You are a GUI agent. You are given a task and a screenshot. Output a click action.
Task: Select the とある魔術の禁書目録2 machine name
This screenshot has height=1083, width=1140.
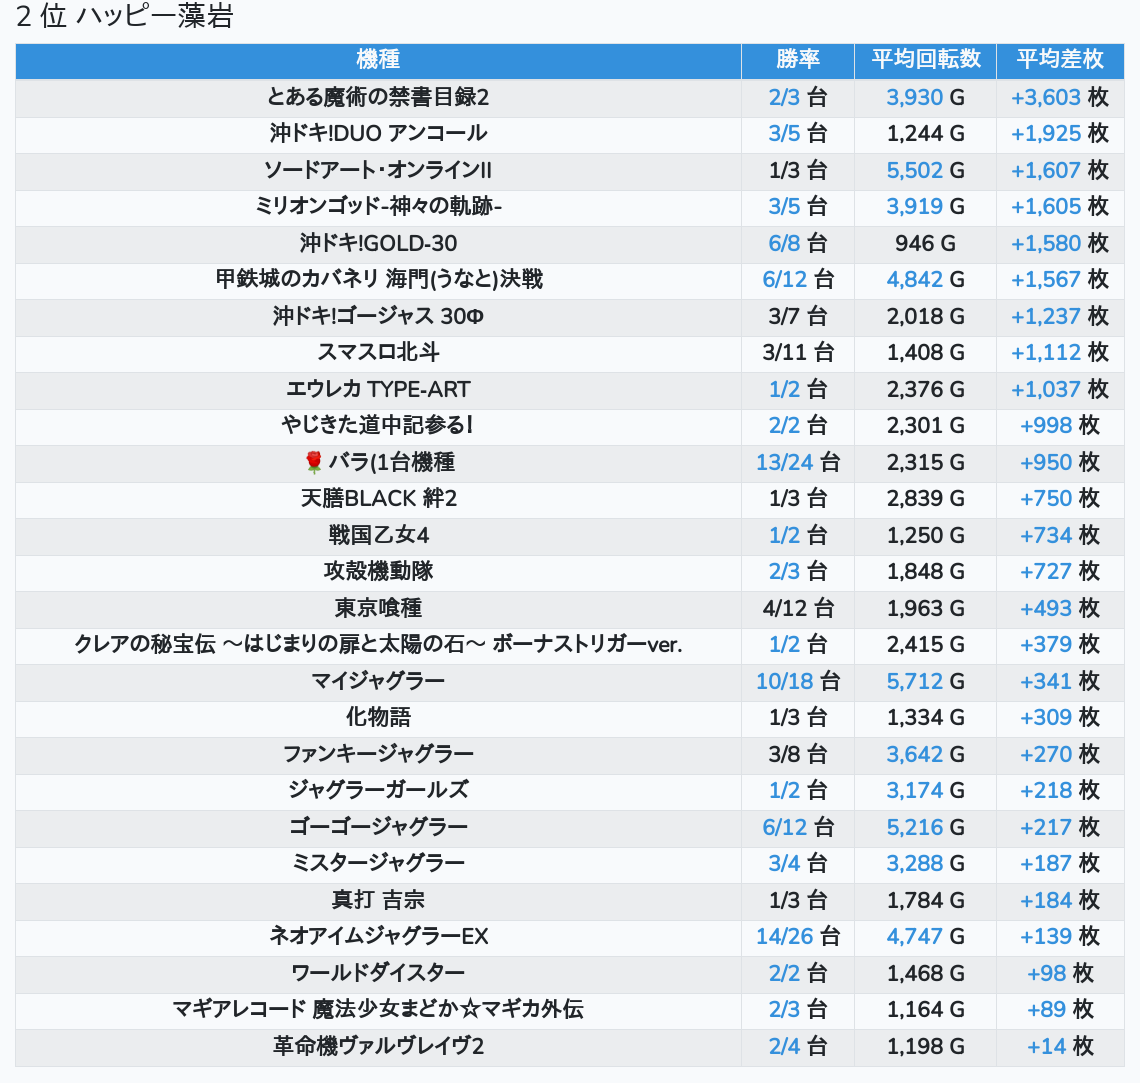point(378,97)
